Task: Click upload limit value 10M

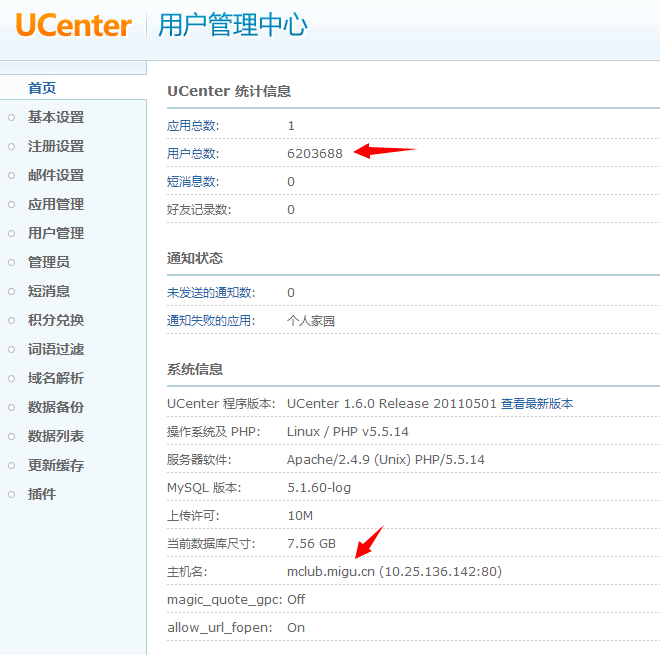Action: point(300,516)
